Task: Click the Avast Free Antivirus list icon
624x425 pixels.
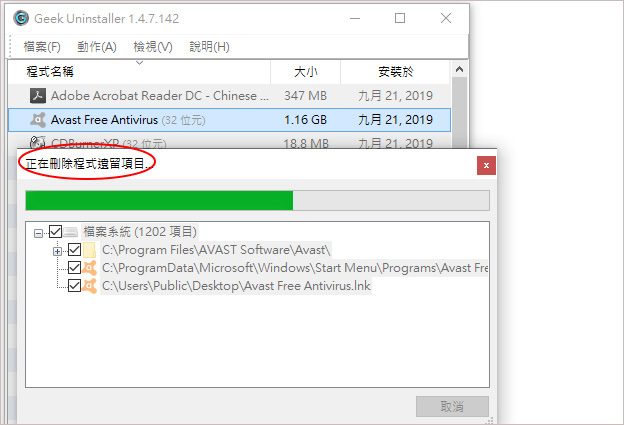Action: [38, 119]
